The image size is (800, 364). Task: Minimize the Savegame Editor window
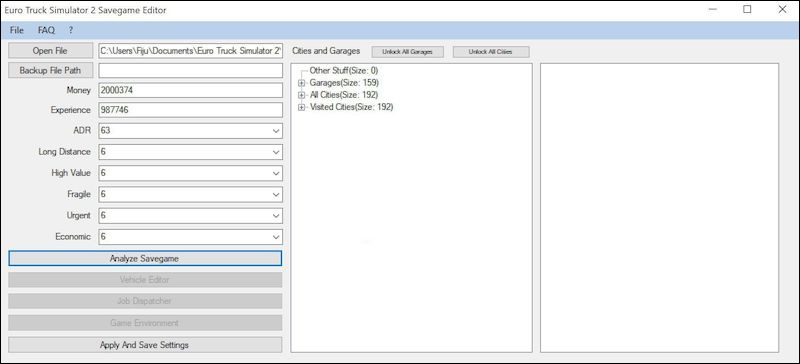click(713, 10)
